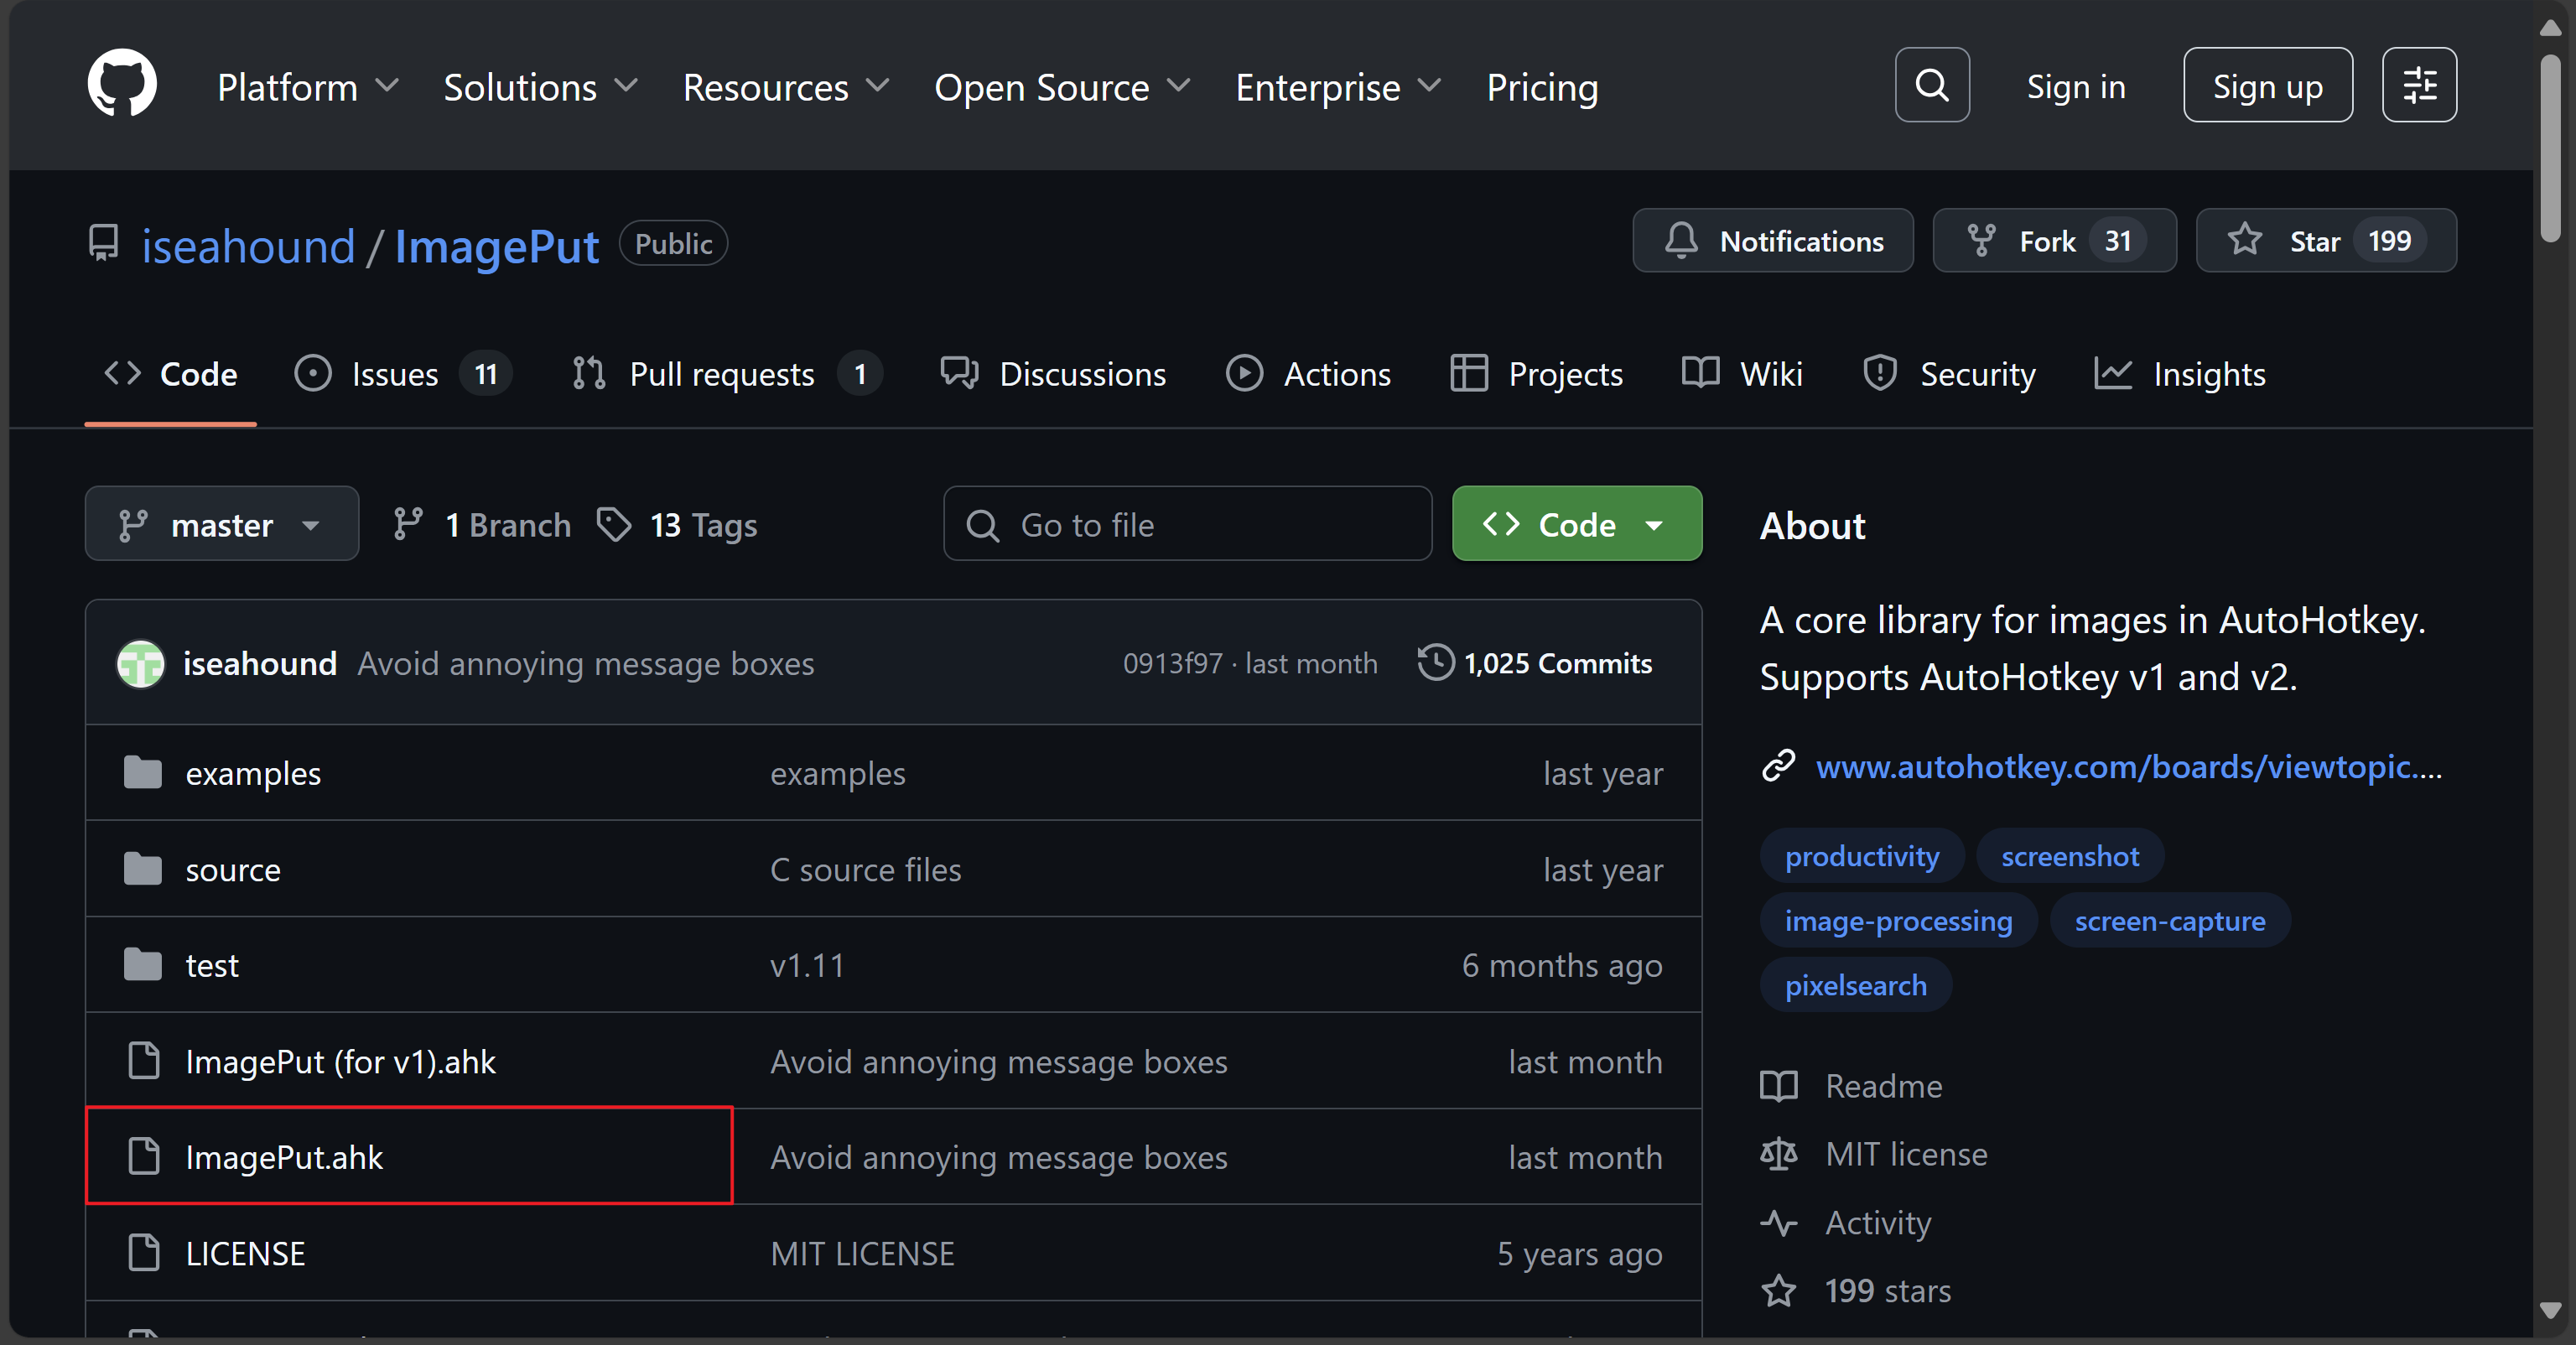Open the ImagePut.ahk file name

pyautogui.click(x=284, y=1157)
